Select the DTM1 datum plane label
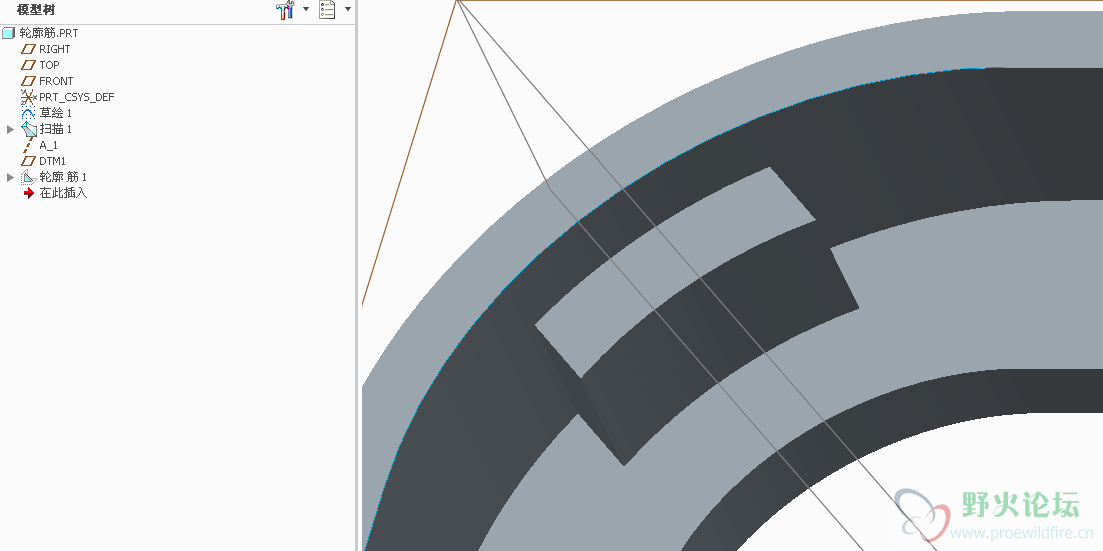1103x551 pixels. point(53,161)
